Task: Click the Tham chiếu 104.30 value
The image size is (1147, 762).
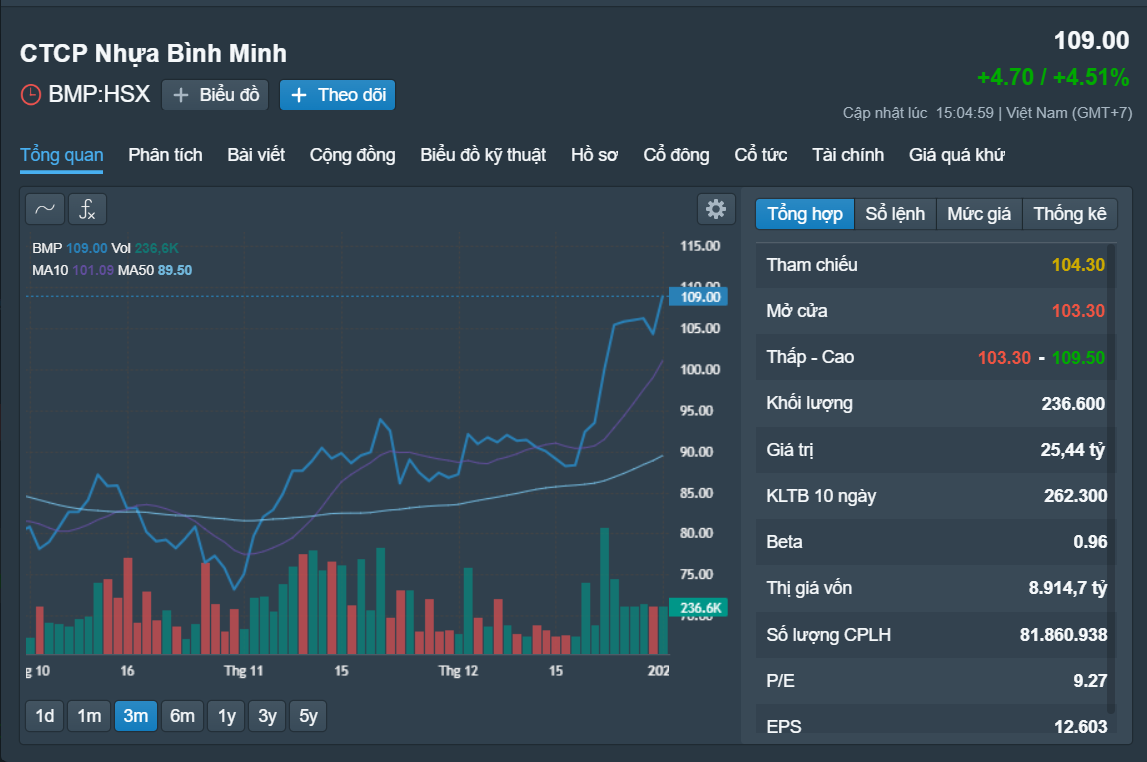Action: click(x=1078, y=265)
